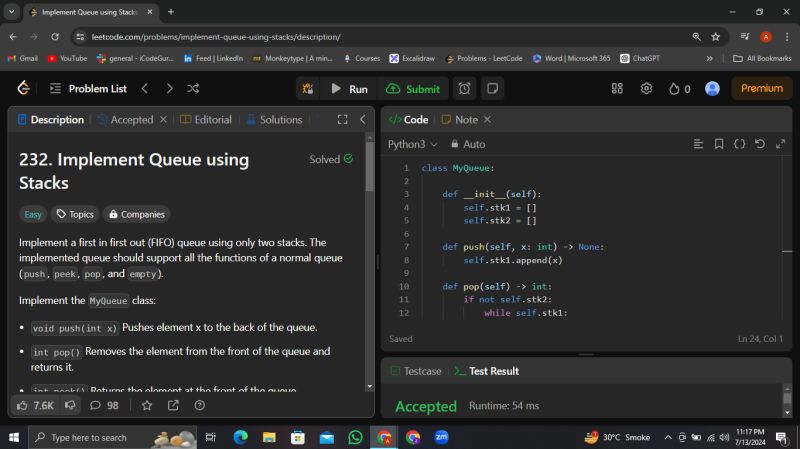
Task: Open the ChatGPT bookmark
Action: (640, 59)
